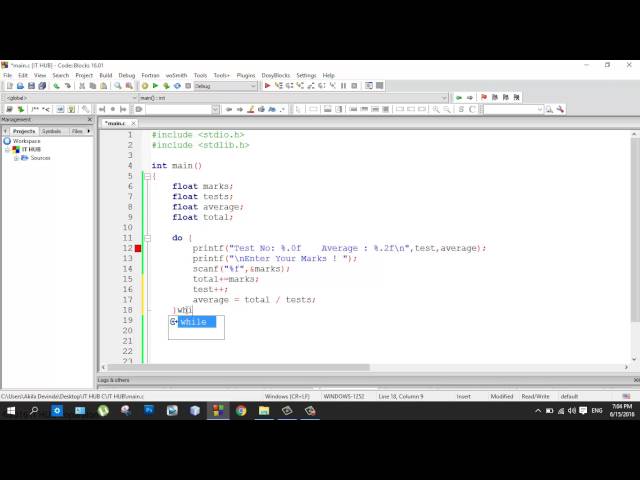Open taskbar search magnifier
Screen dimensions: 640x480
coord(34,411)
